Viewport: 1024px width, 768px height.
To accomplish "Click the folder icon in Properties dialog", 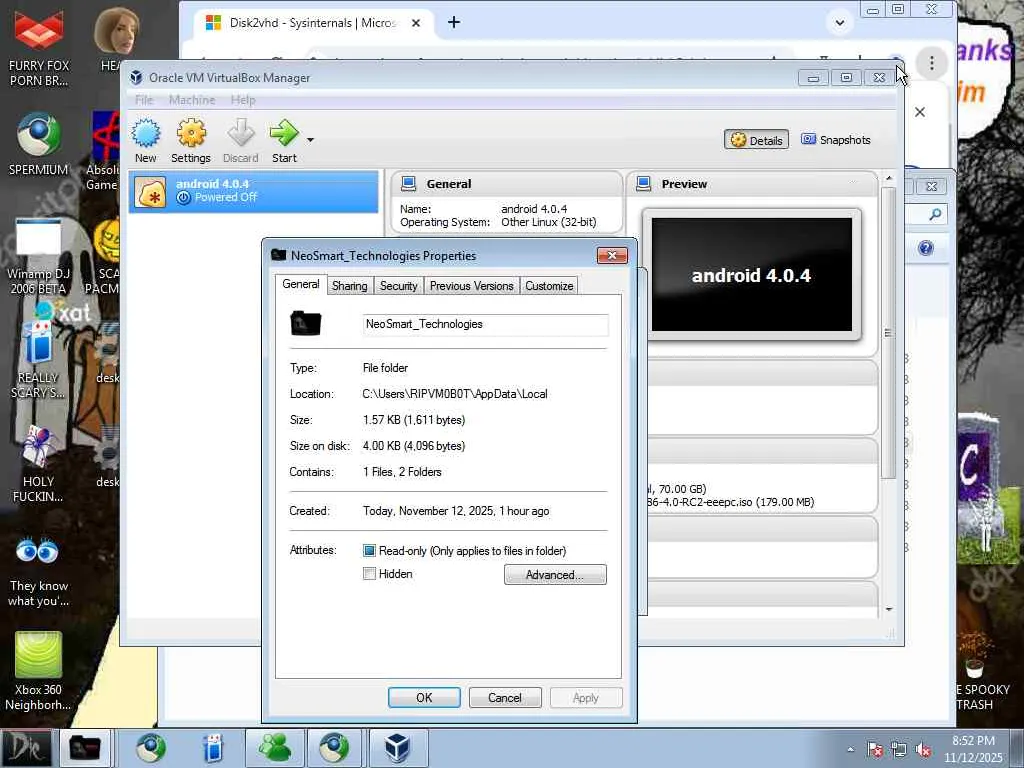I will 306,323.
